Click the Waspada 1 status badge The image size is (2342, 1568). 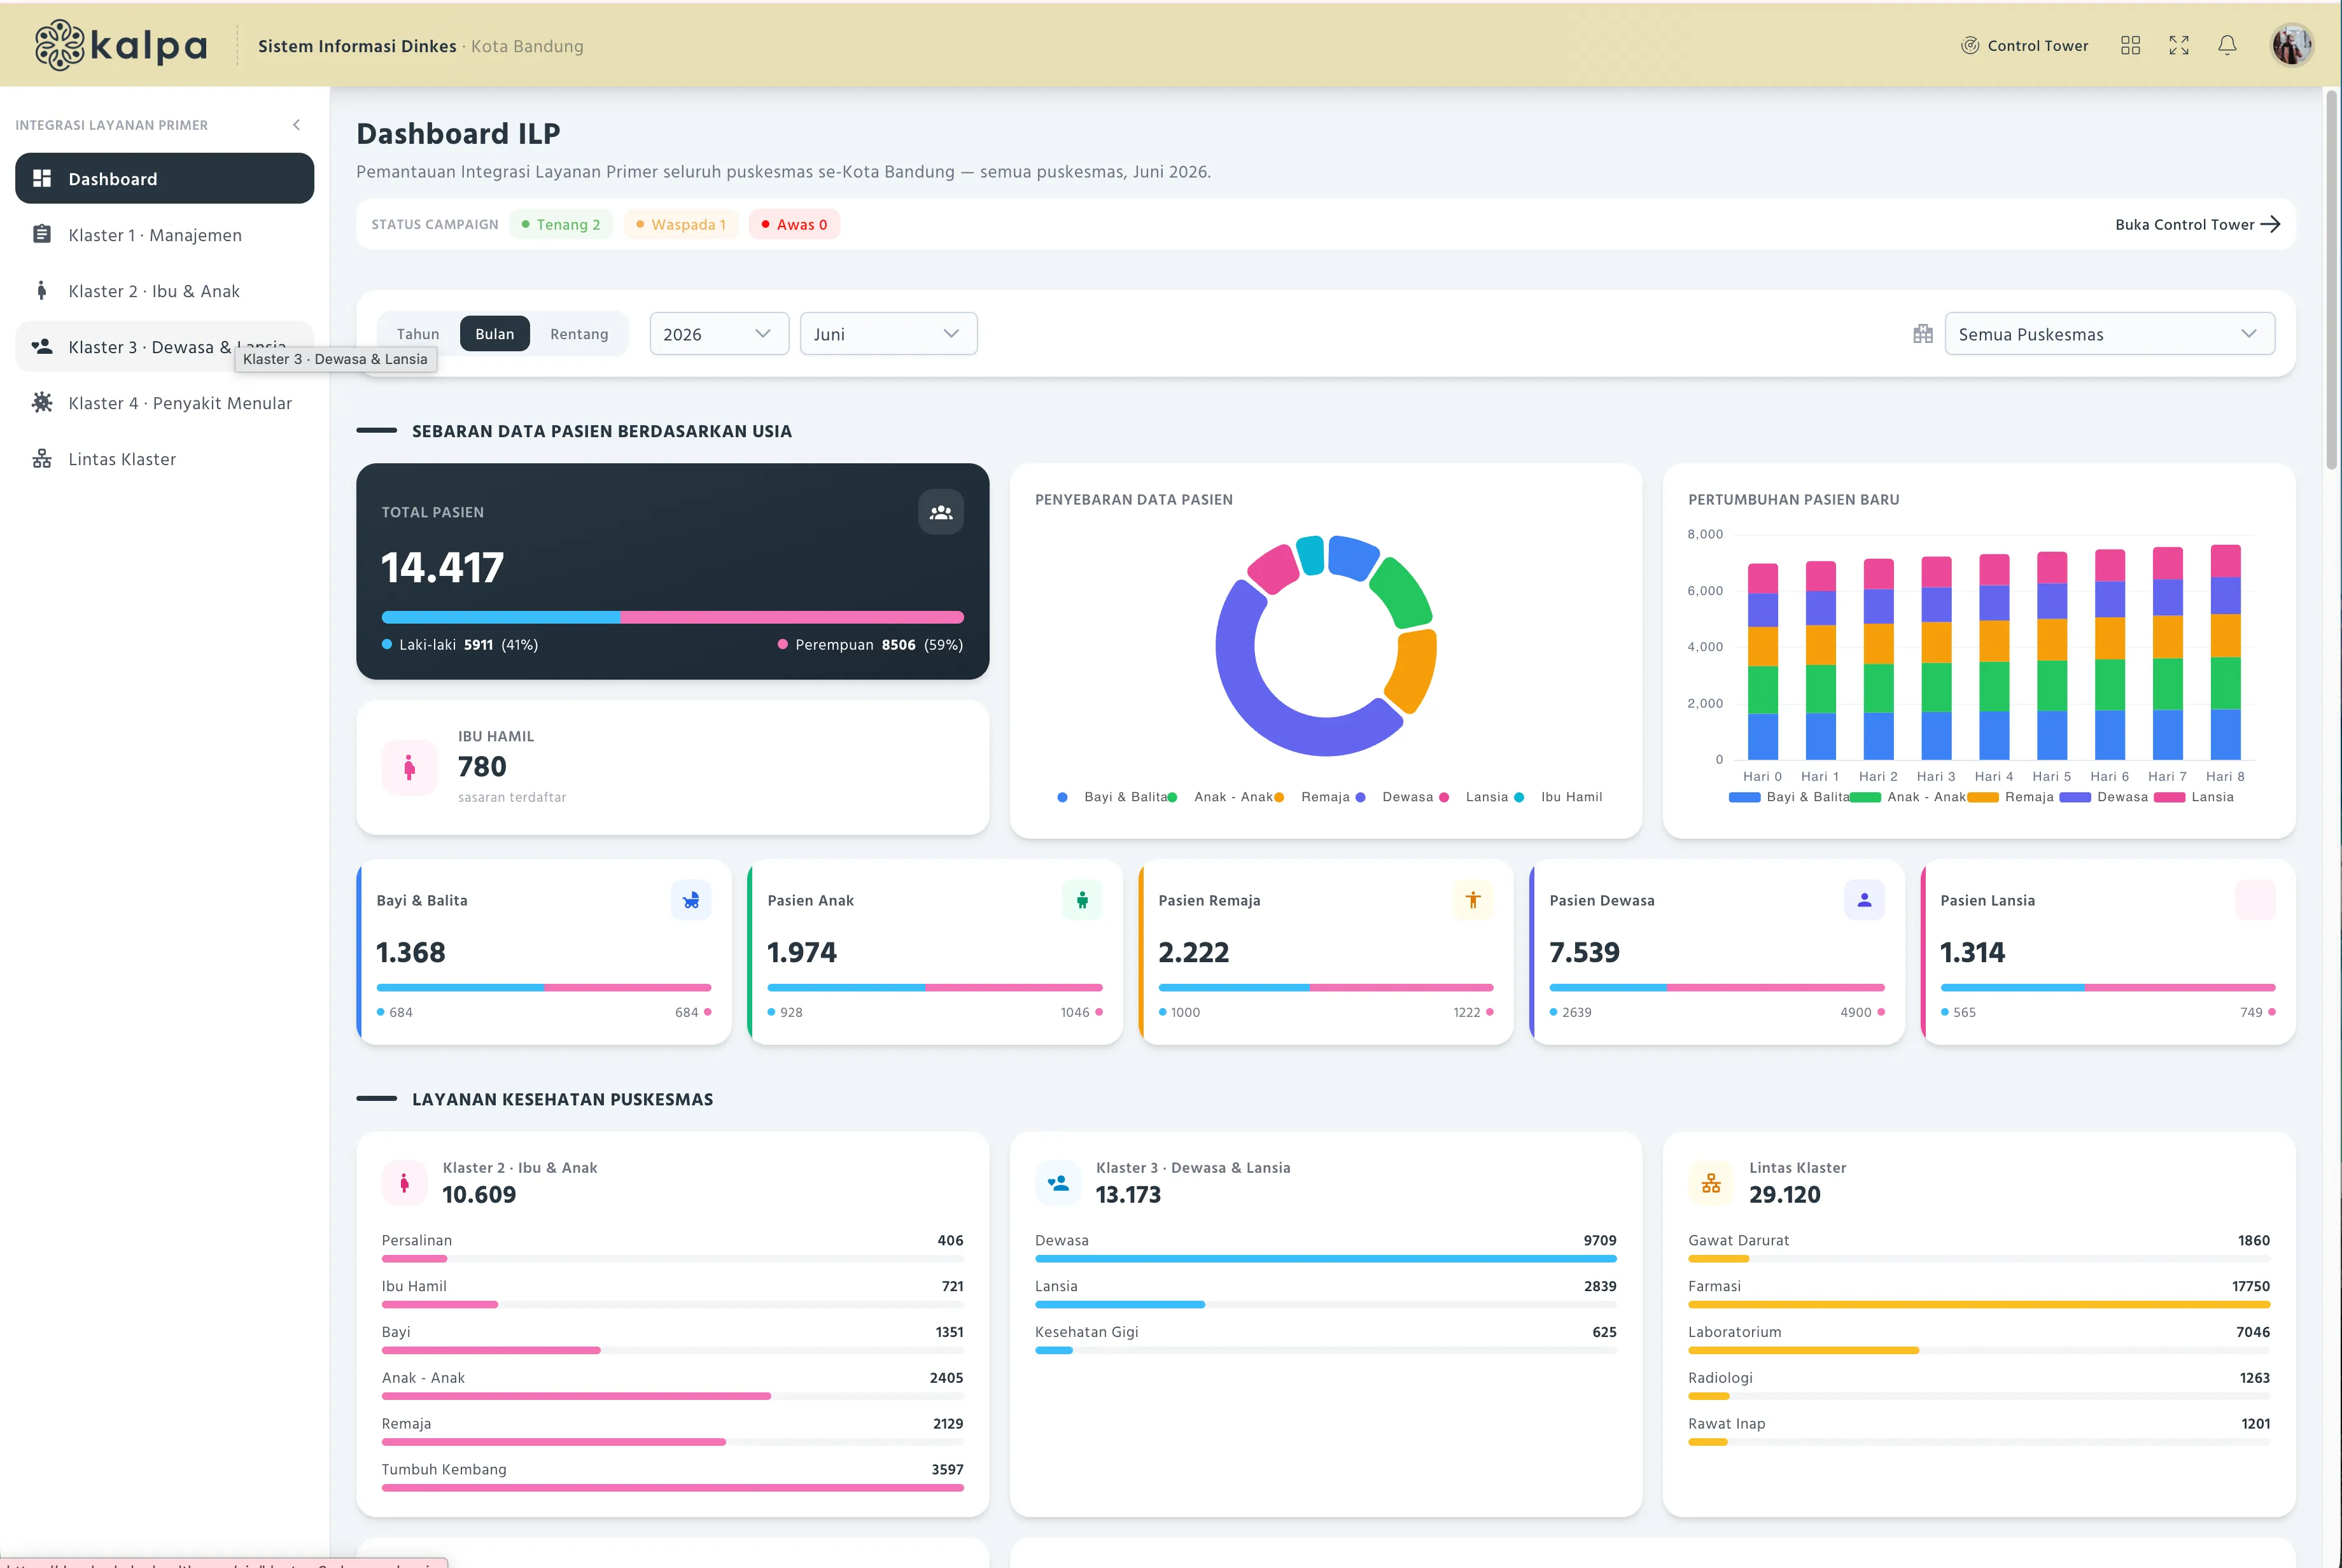pyautogui.click(x=681, y=224)
